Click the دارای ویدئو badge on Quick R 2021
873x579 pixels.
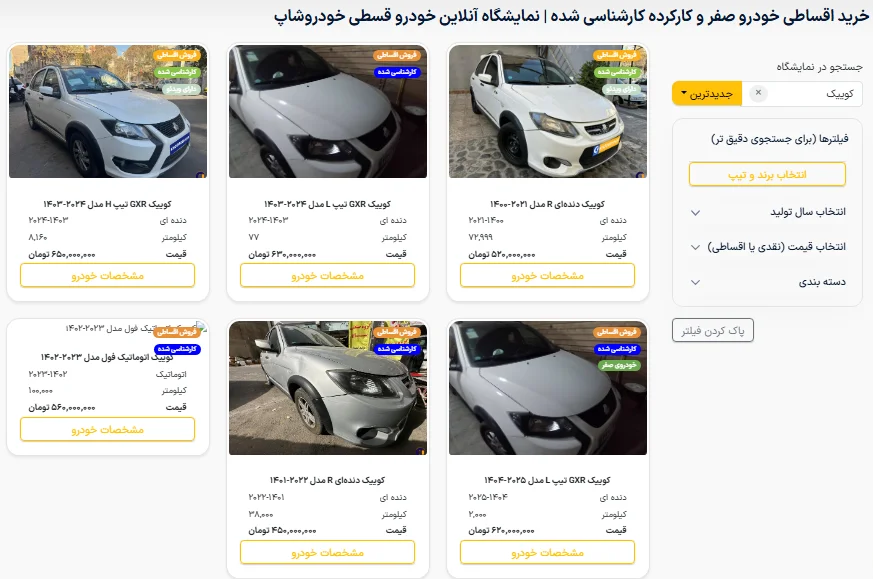point(620,89)
